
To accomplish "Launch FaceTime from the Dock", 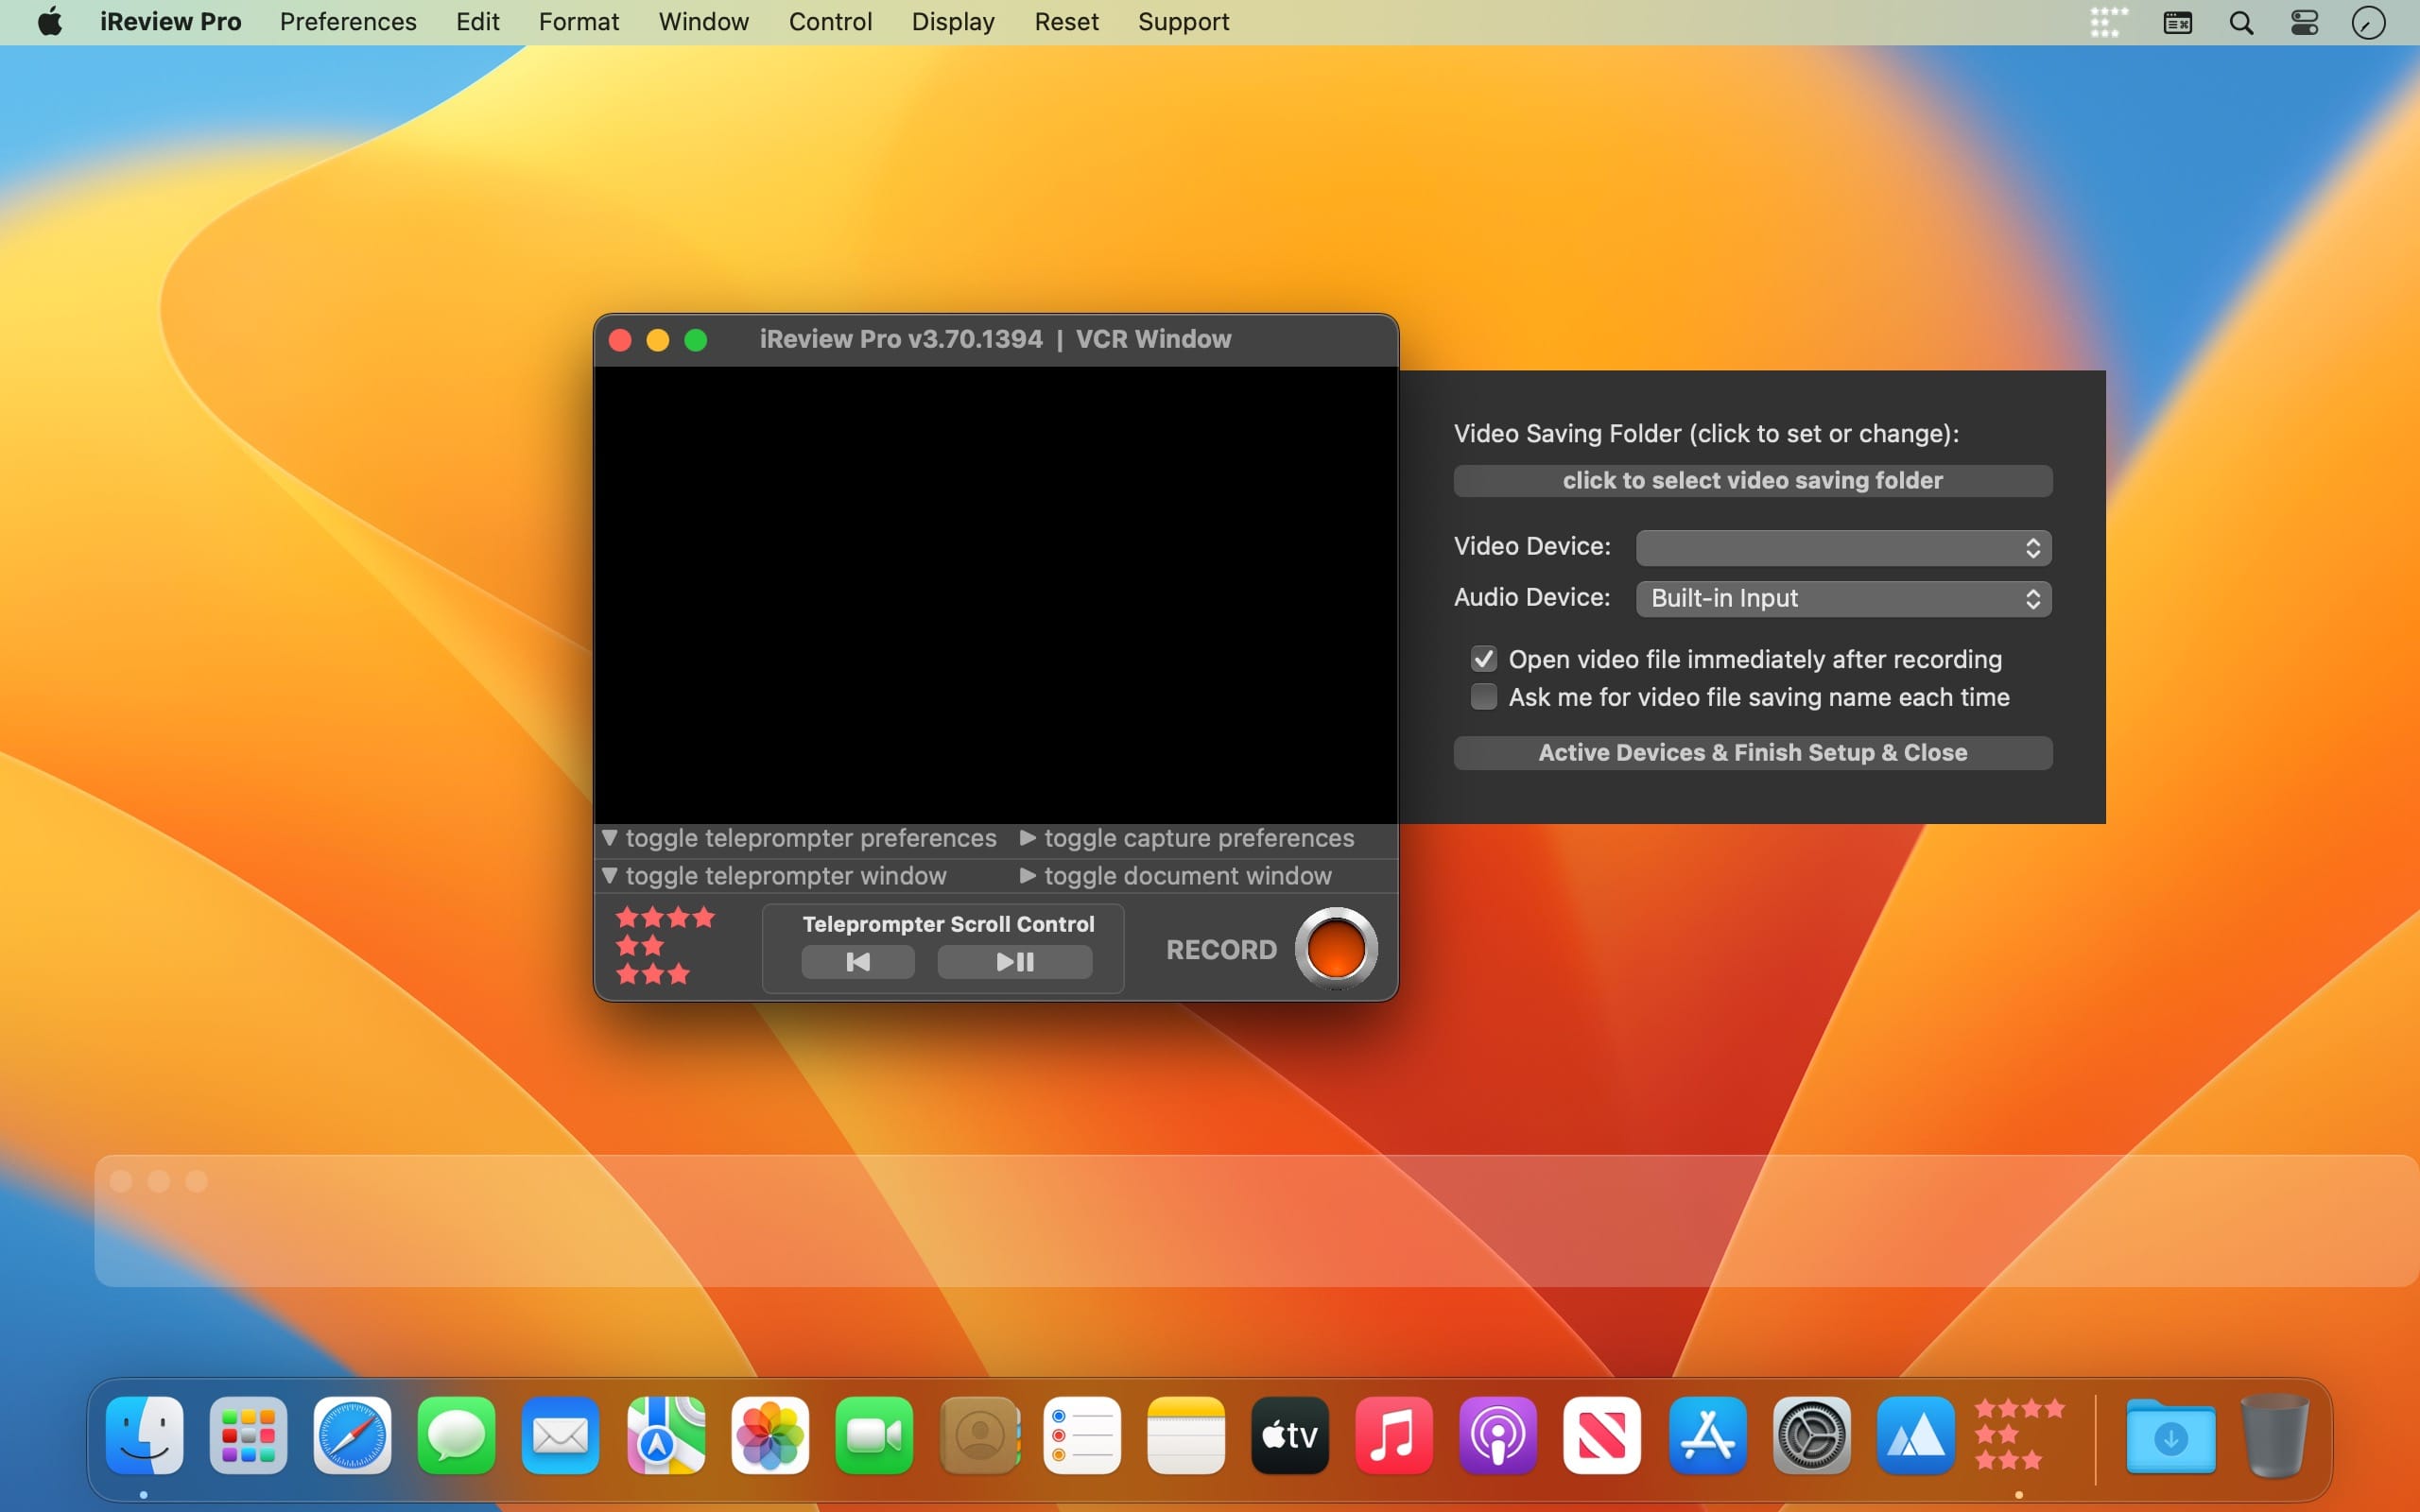I will point(873,1435).
